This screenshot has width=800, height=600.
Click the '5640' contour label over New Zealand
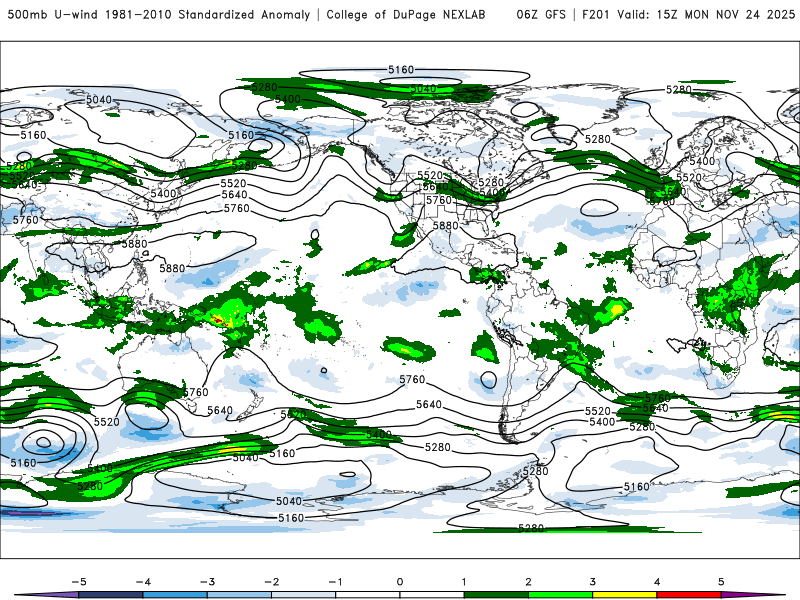point(220,410)
